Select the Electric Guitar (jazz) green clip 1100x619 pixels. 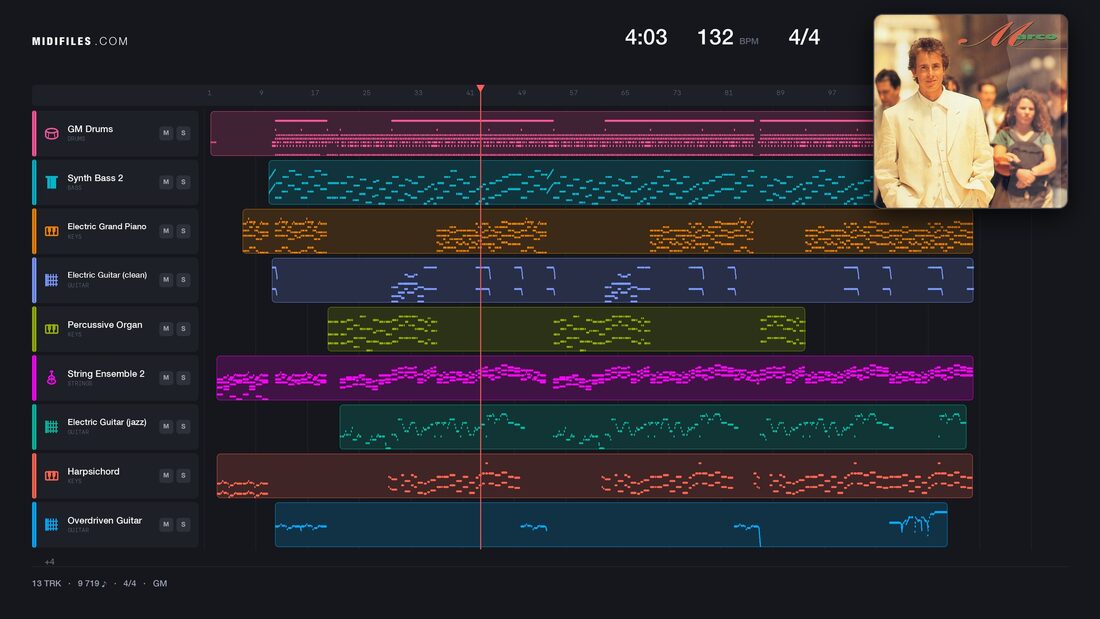(x=652, y=427)
